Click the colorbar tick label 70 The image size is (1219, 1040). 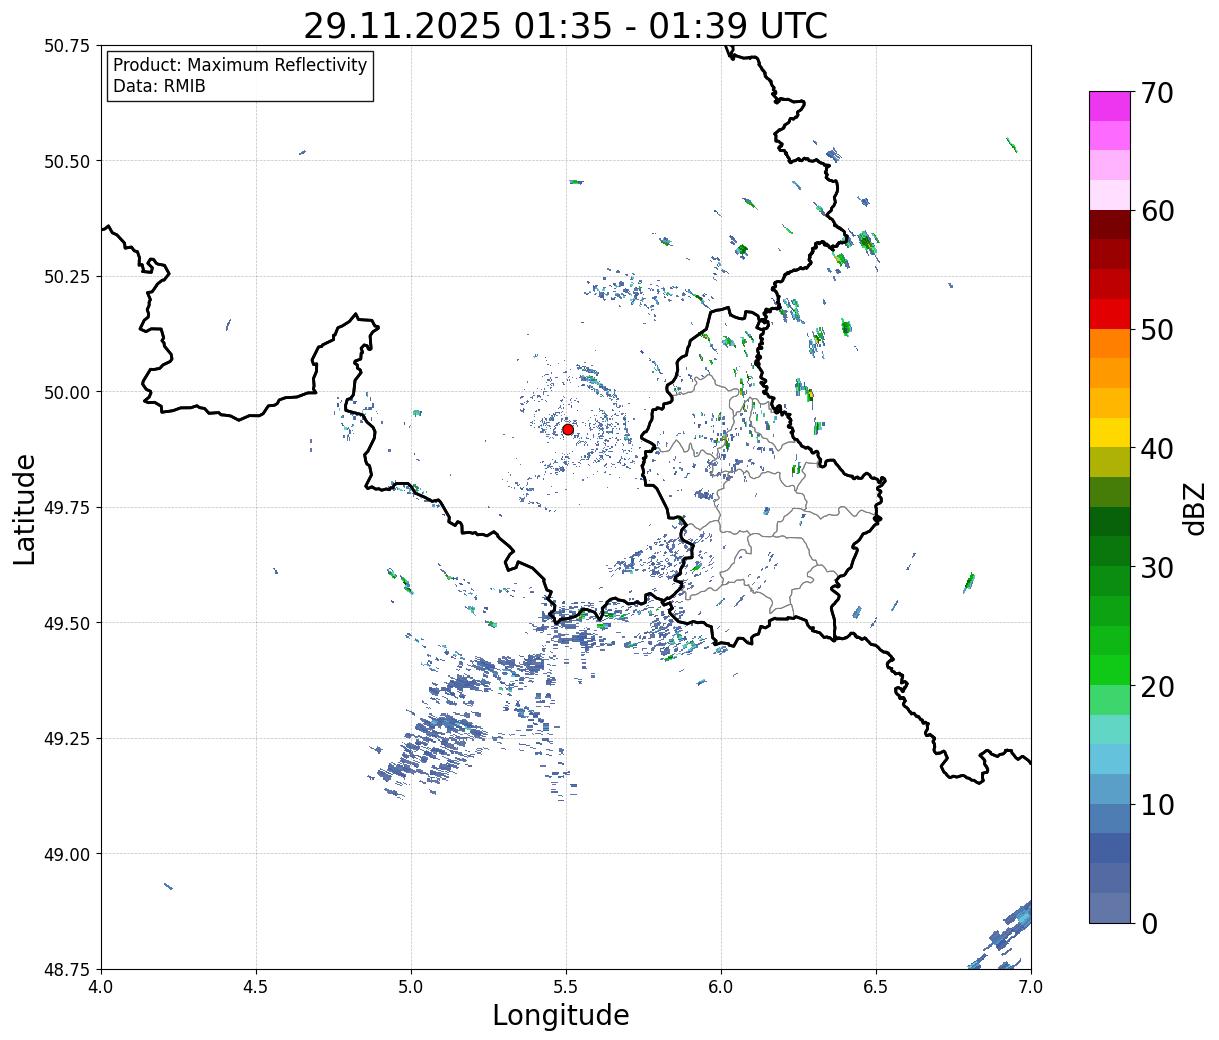click(1157, 93)
